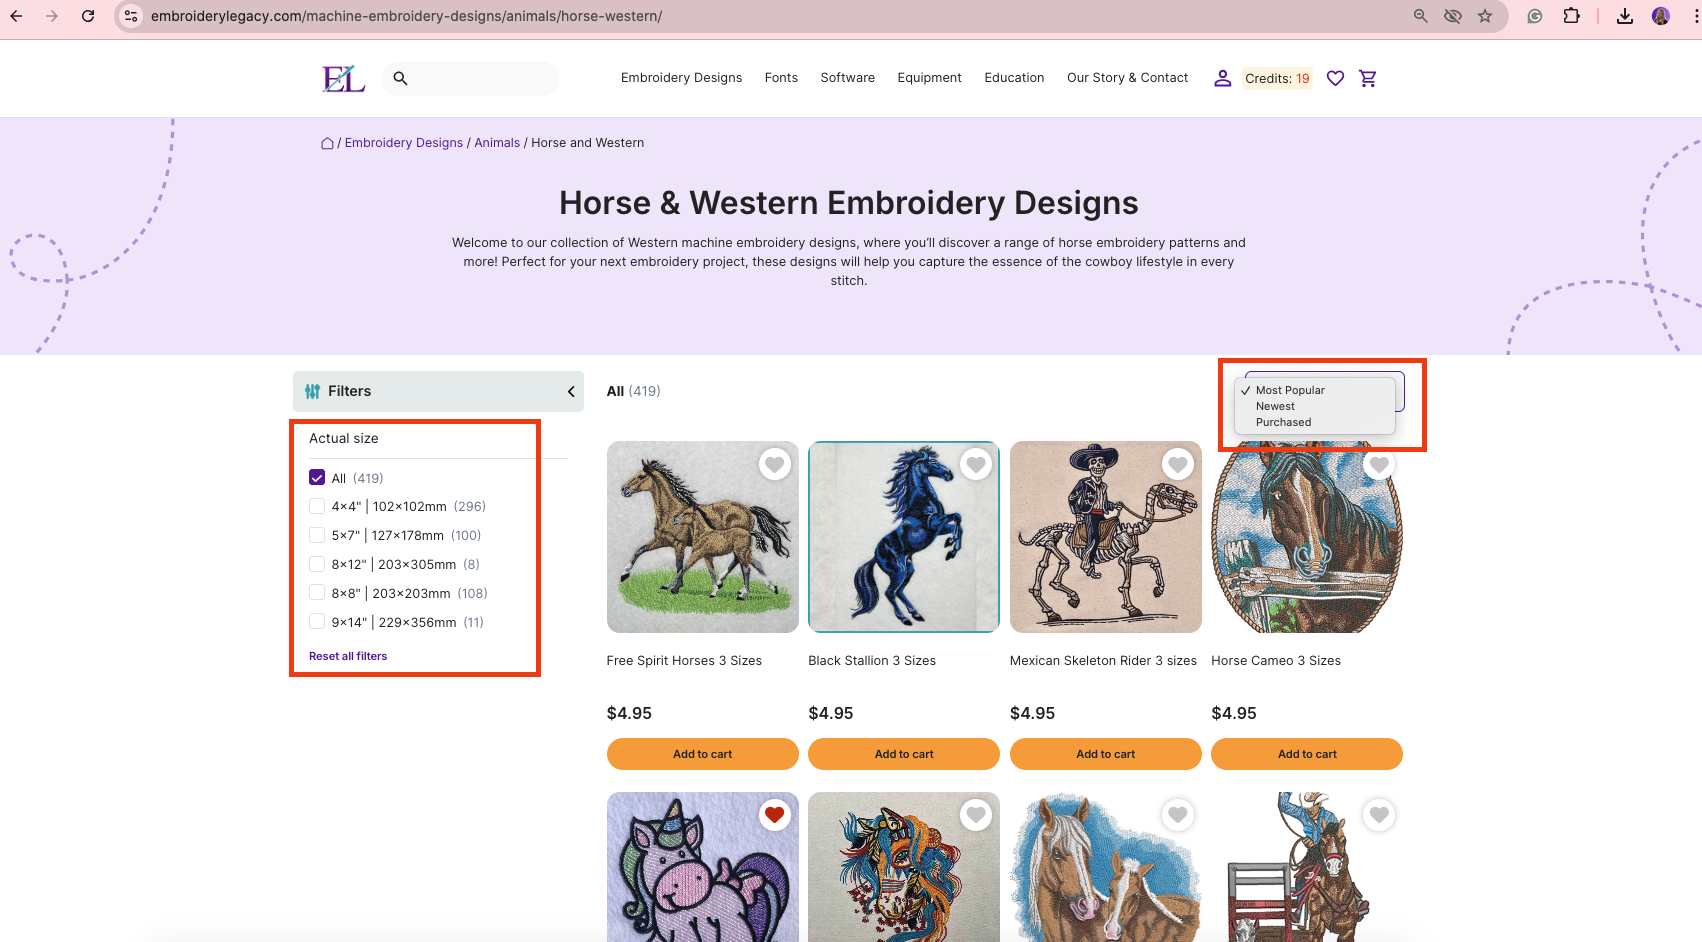The image size is (1702, 942).
Task: Check the 4×4" 102×102mm size filter
Action: click(x=317, y=506)
